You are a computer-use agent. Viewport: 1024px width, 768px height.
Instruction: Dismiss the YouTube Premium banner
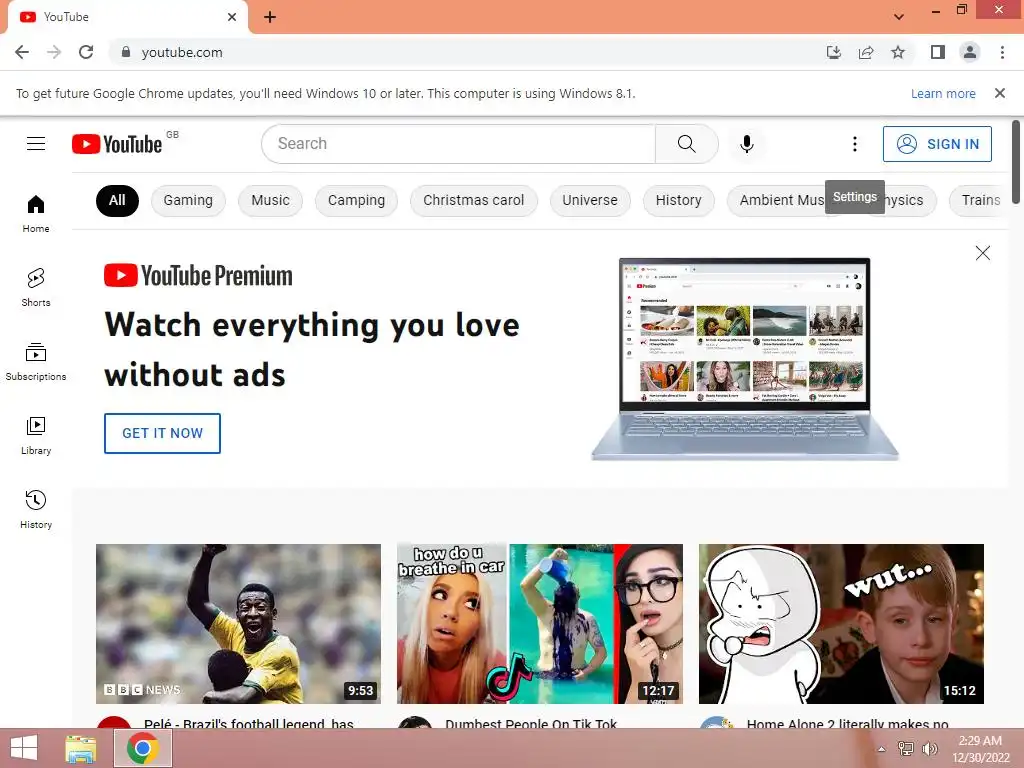pyautogui.click(x=982, y=253)
